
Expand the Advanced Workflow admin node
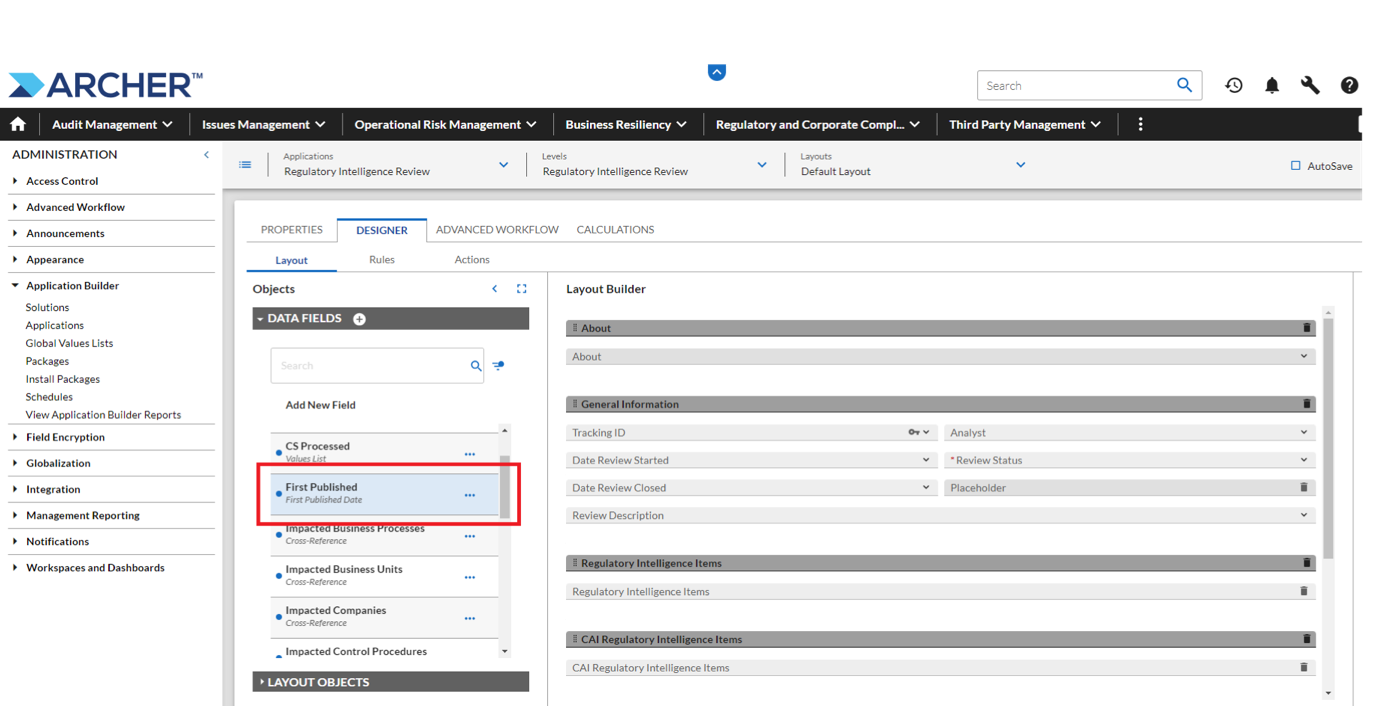15,207
